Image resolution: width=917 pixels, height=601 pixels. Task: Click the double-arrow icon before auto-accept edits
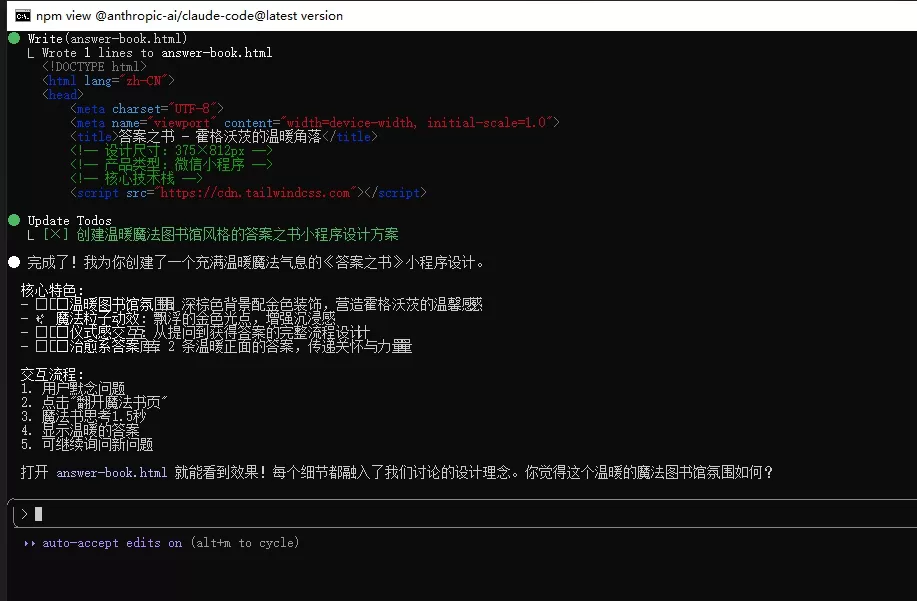pyautogui.click(x=29, y=543)
